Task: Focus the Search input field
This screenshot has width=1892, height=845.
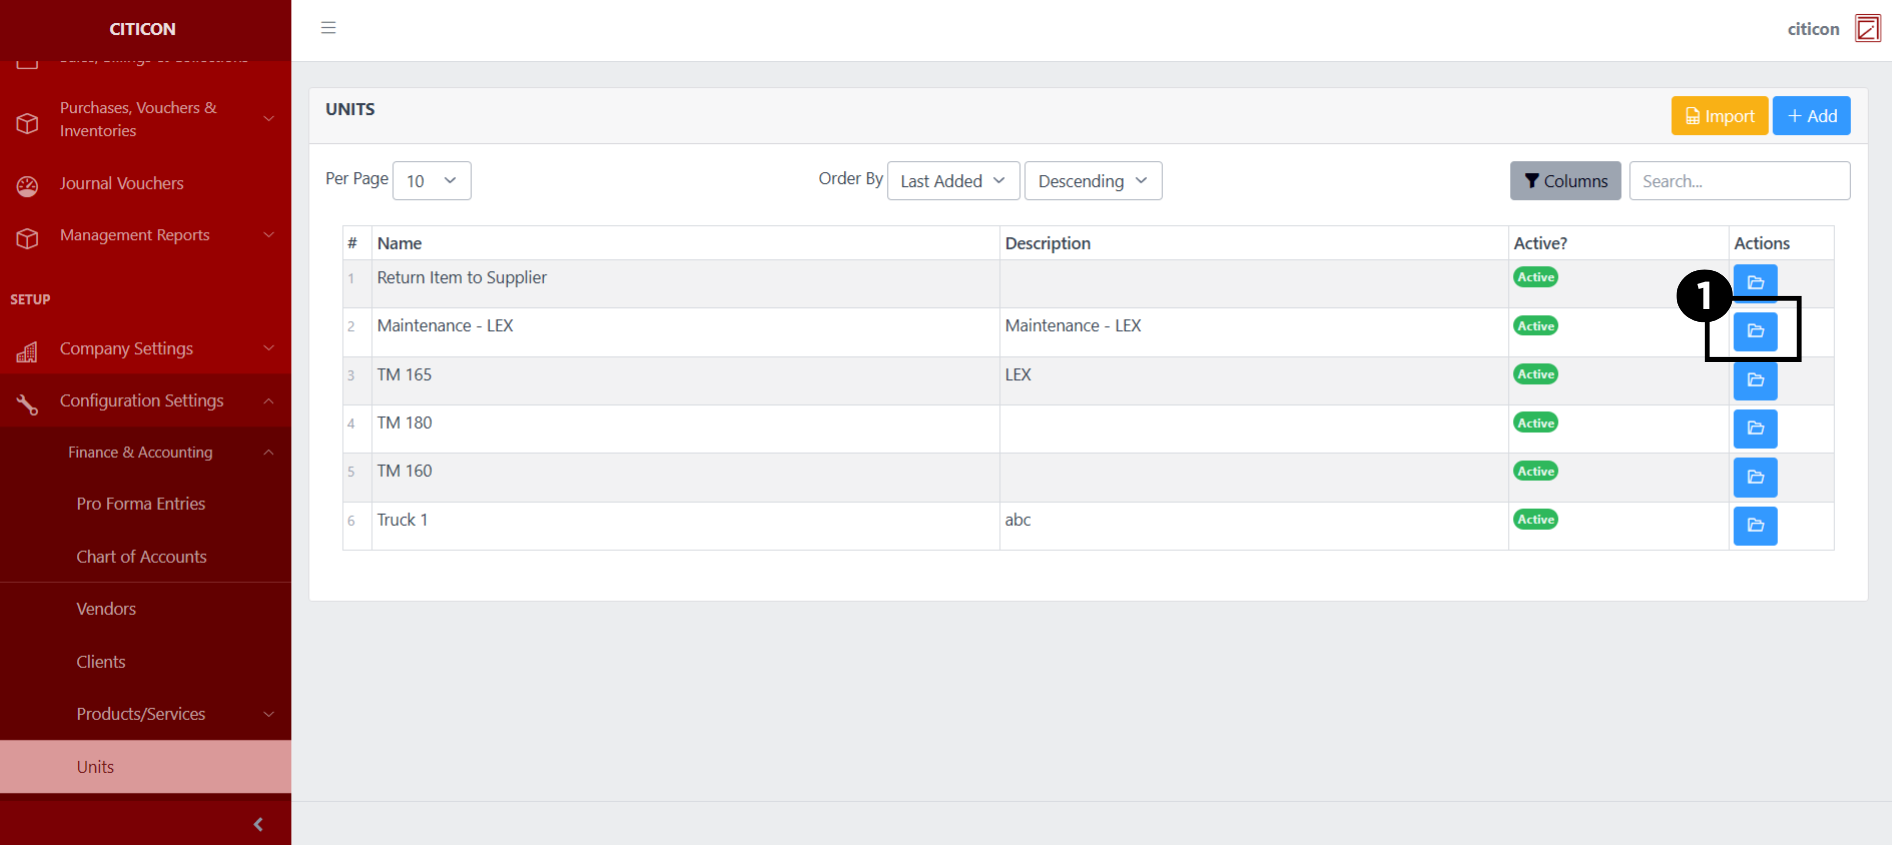Action: tap(1738, 181)
